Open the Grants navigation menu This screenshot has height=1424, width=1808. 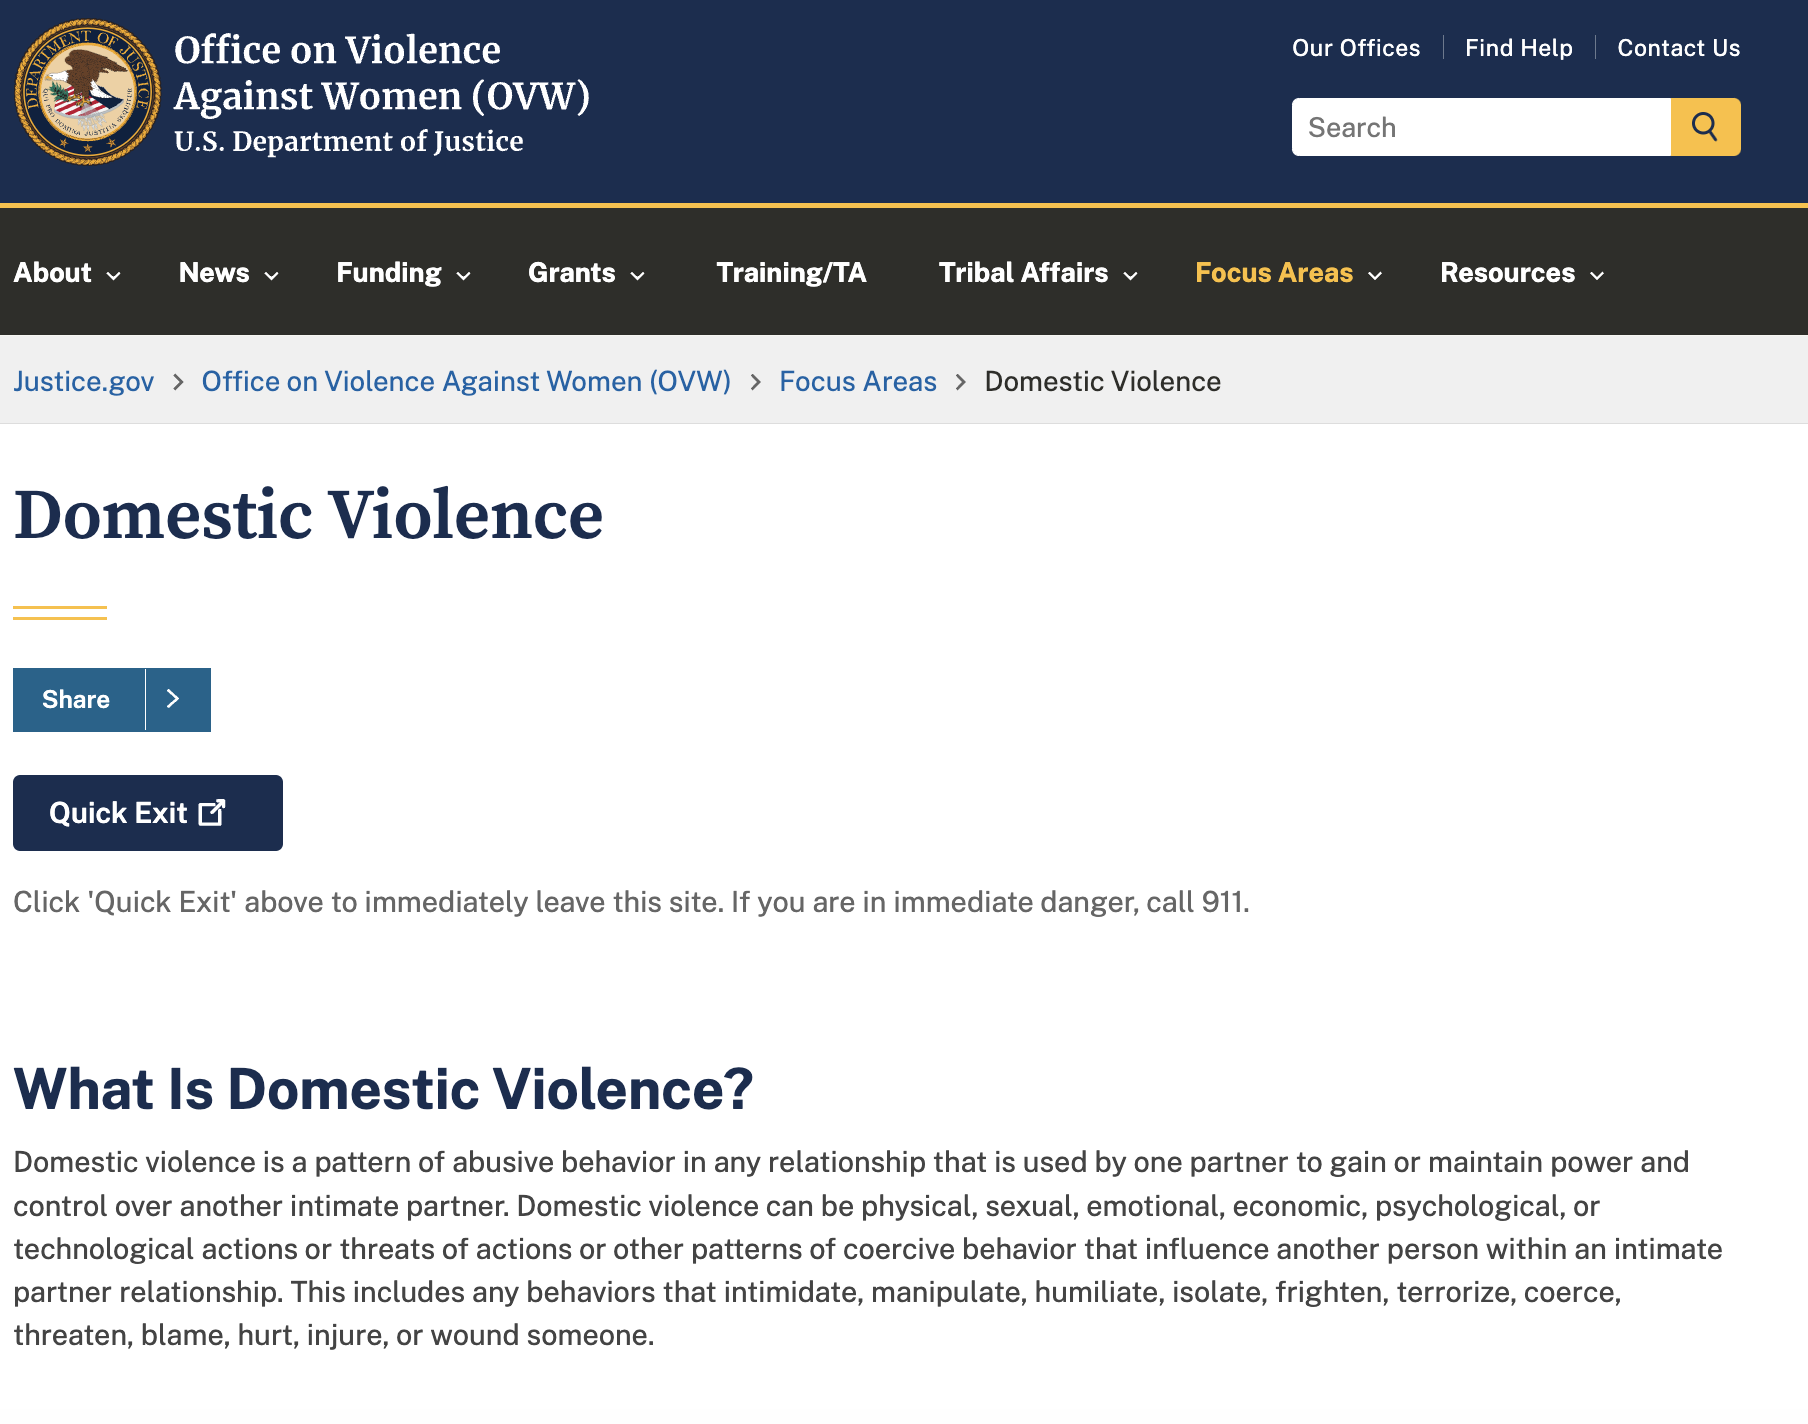(586, 273)
